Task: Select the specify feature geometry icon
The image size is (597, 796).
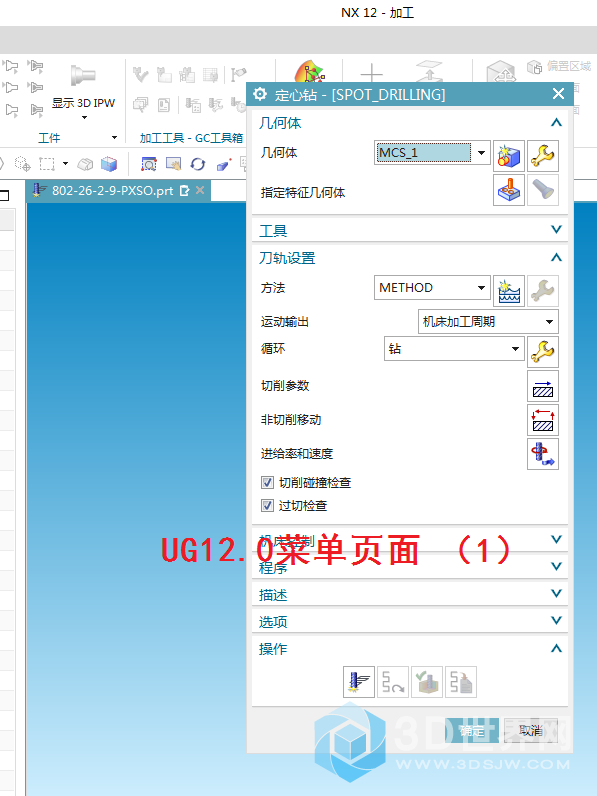Action: (x=509, y=190)
